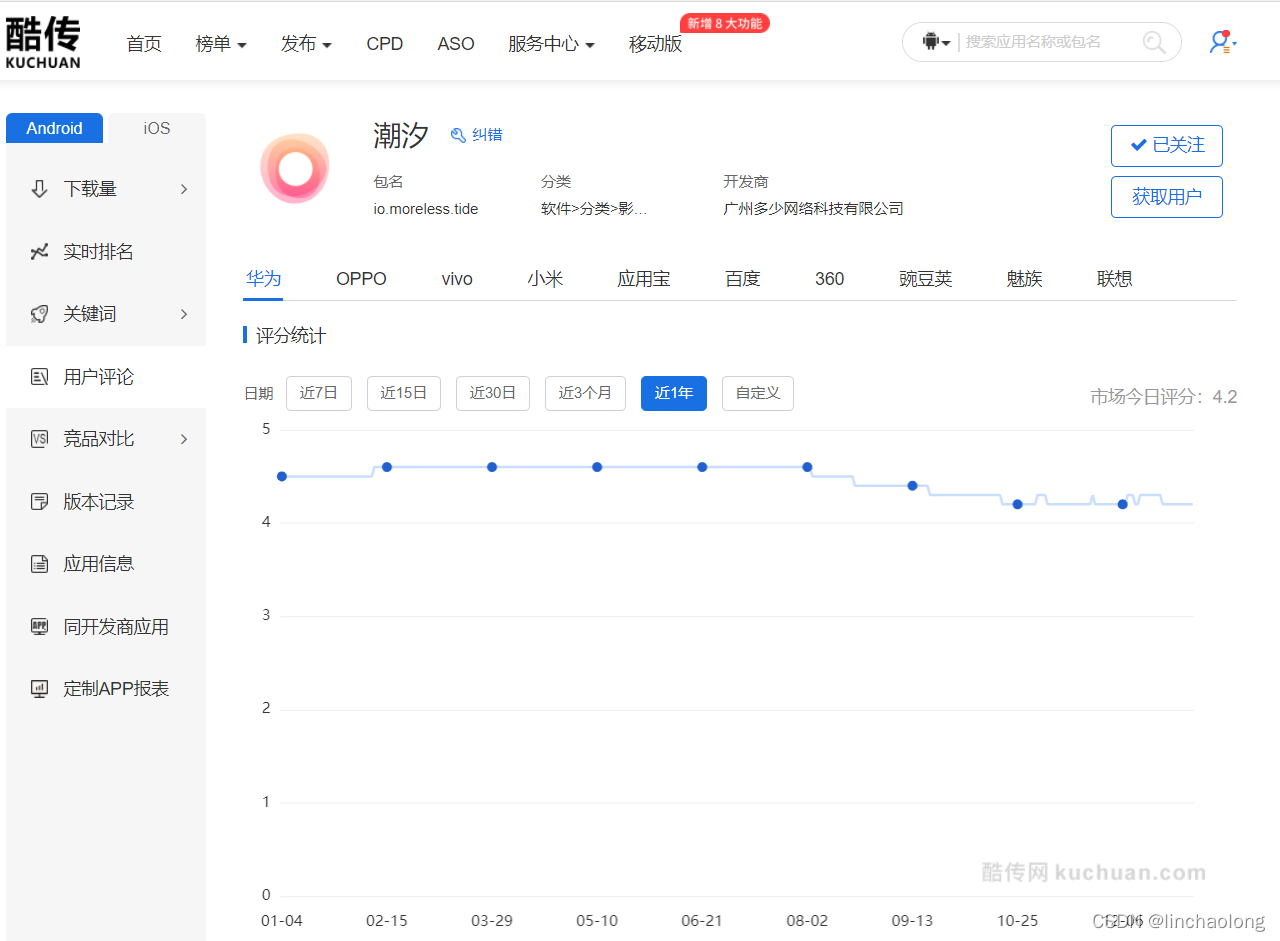The image size is (1280, 941).
Task: Switch to the vivo market tab
Action: (457, 279)
